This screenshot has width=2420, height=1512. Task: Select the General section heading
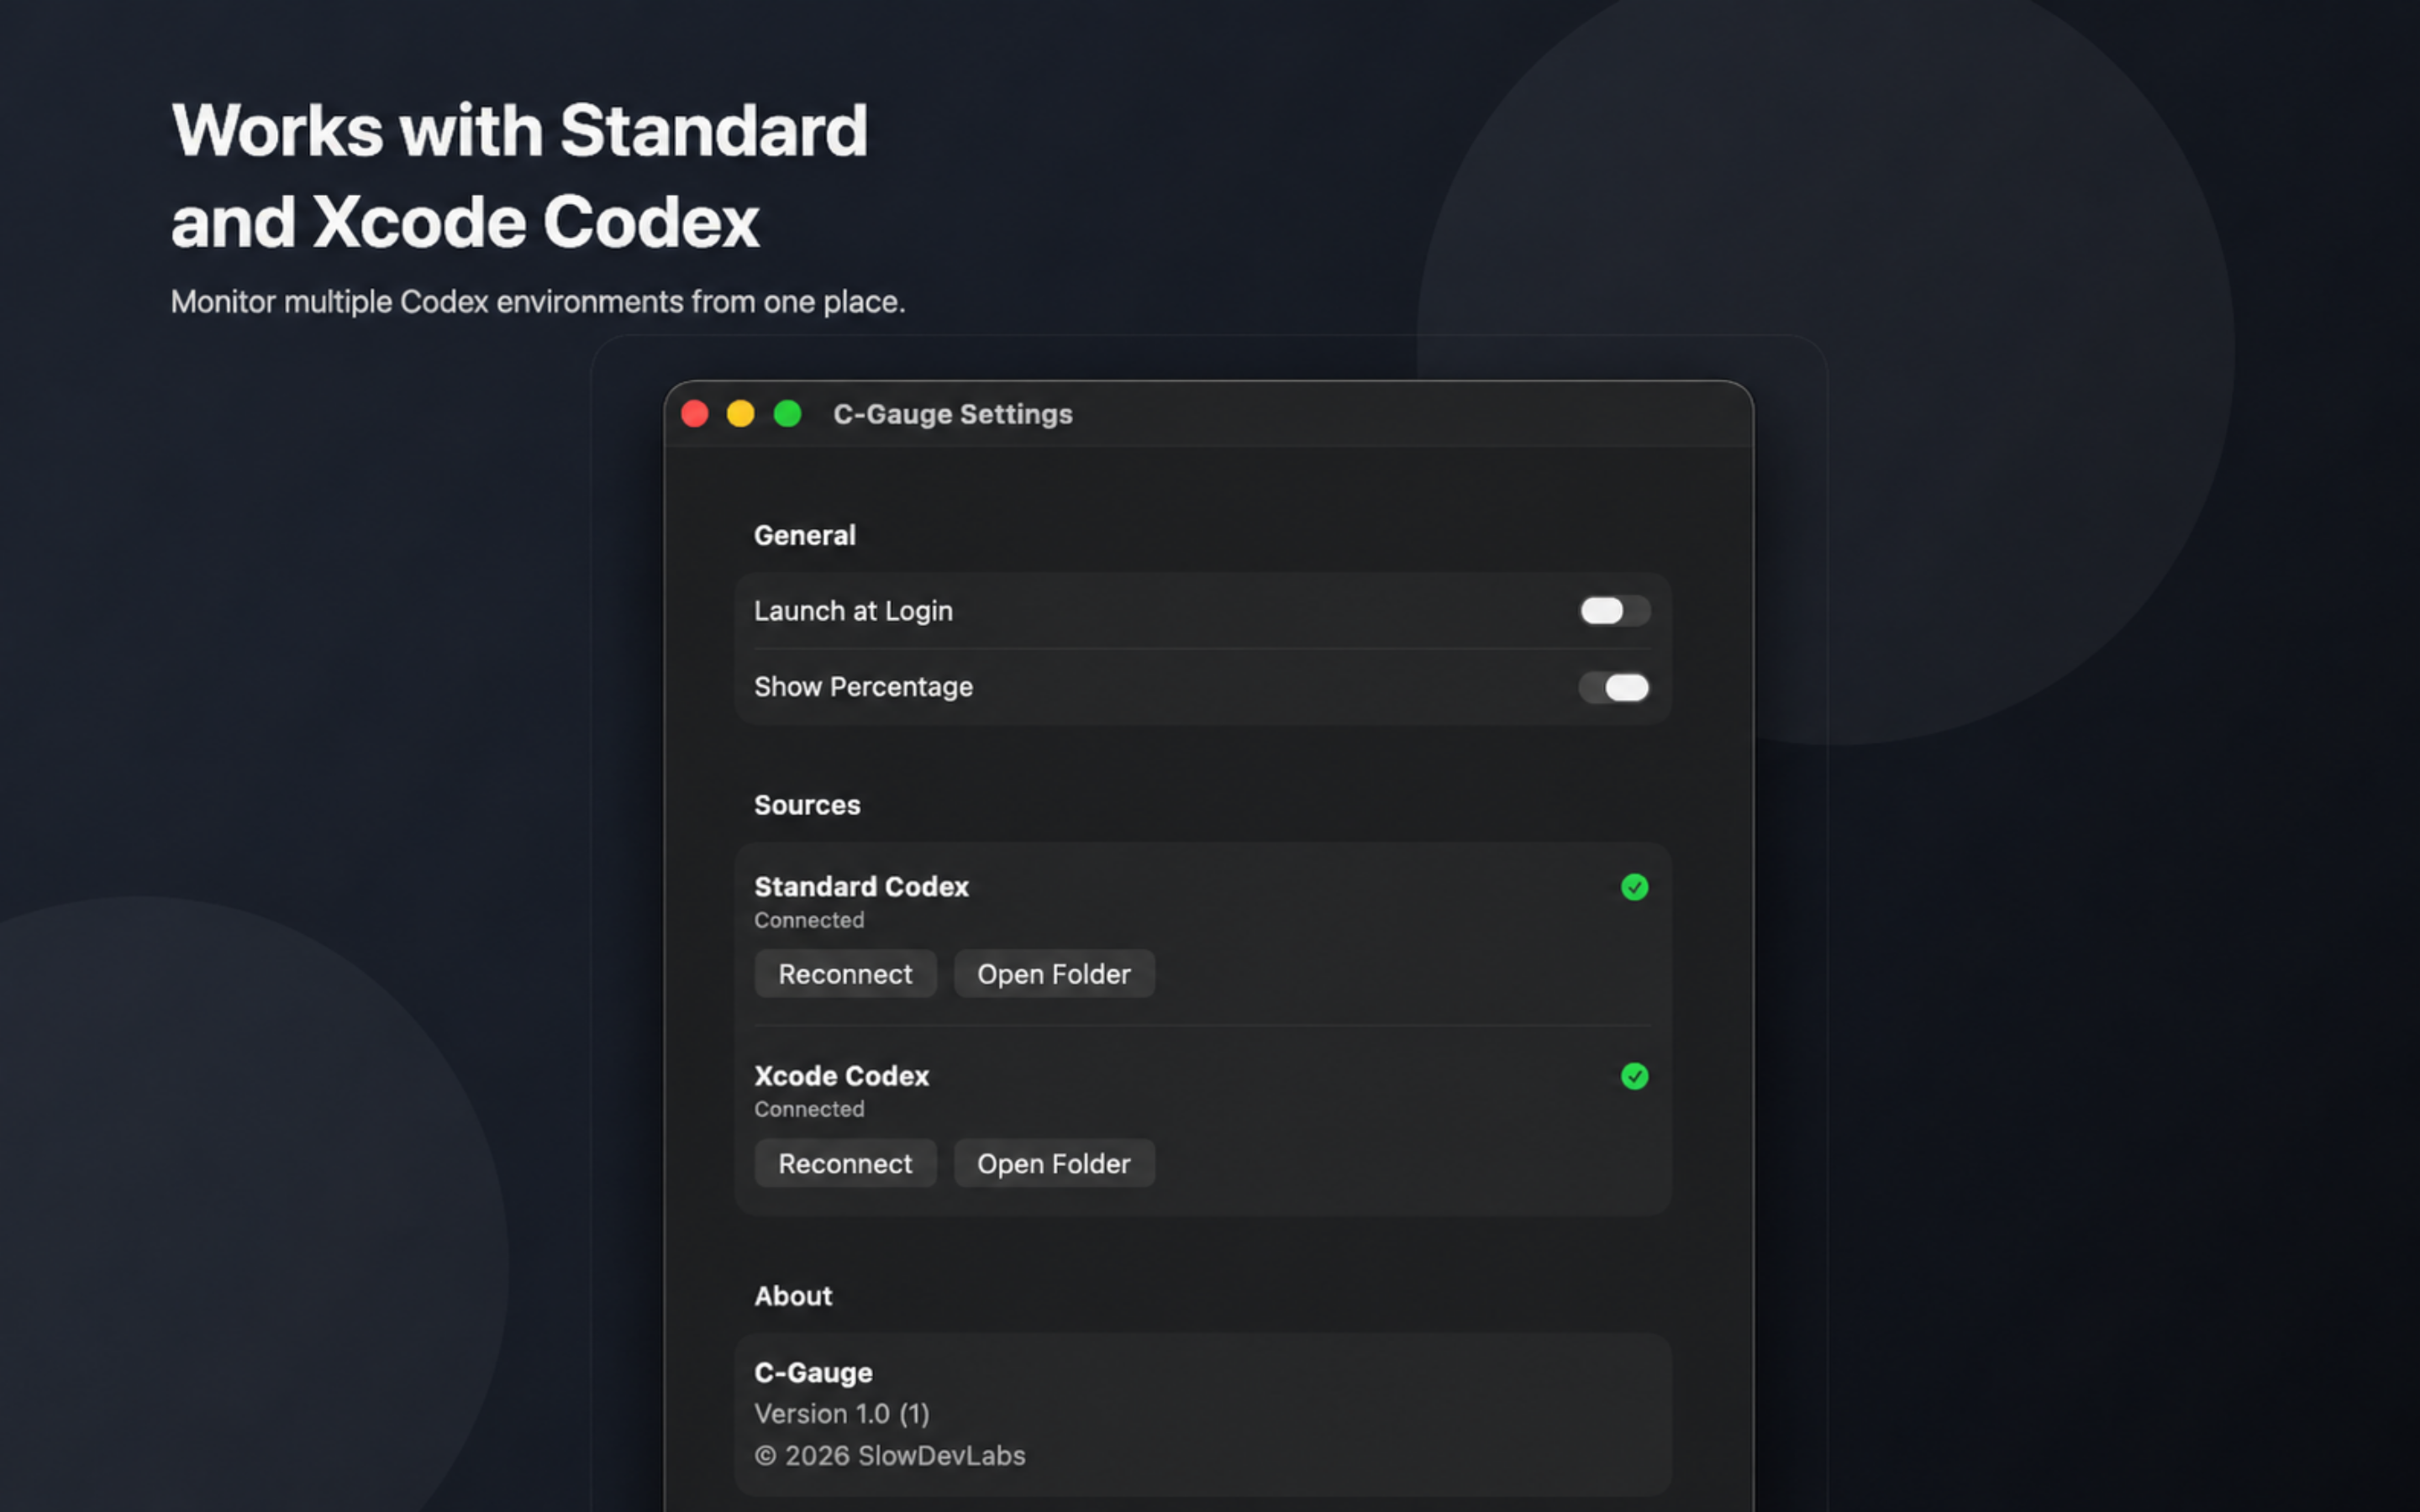point(805,535)
